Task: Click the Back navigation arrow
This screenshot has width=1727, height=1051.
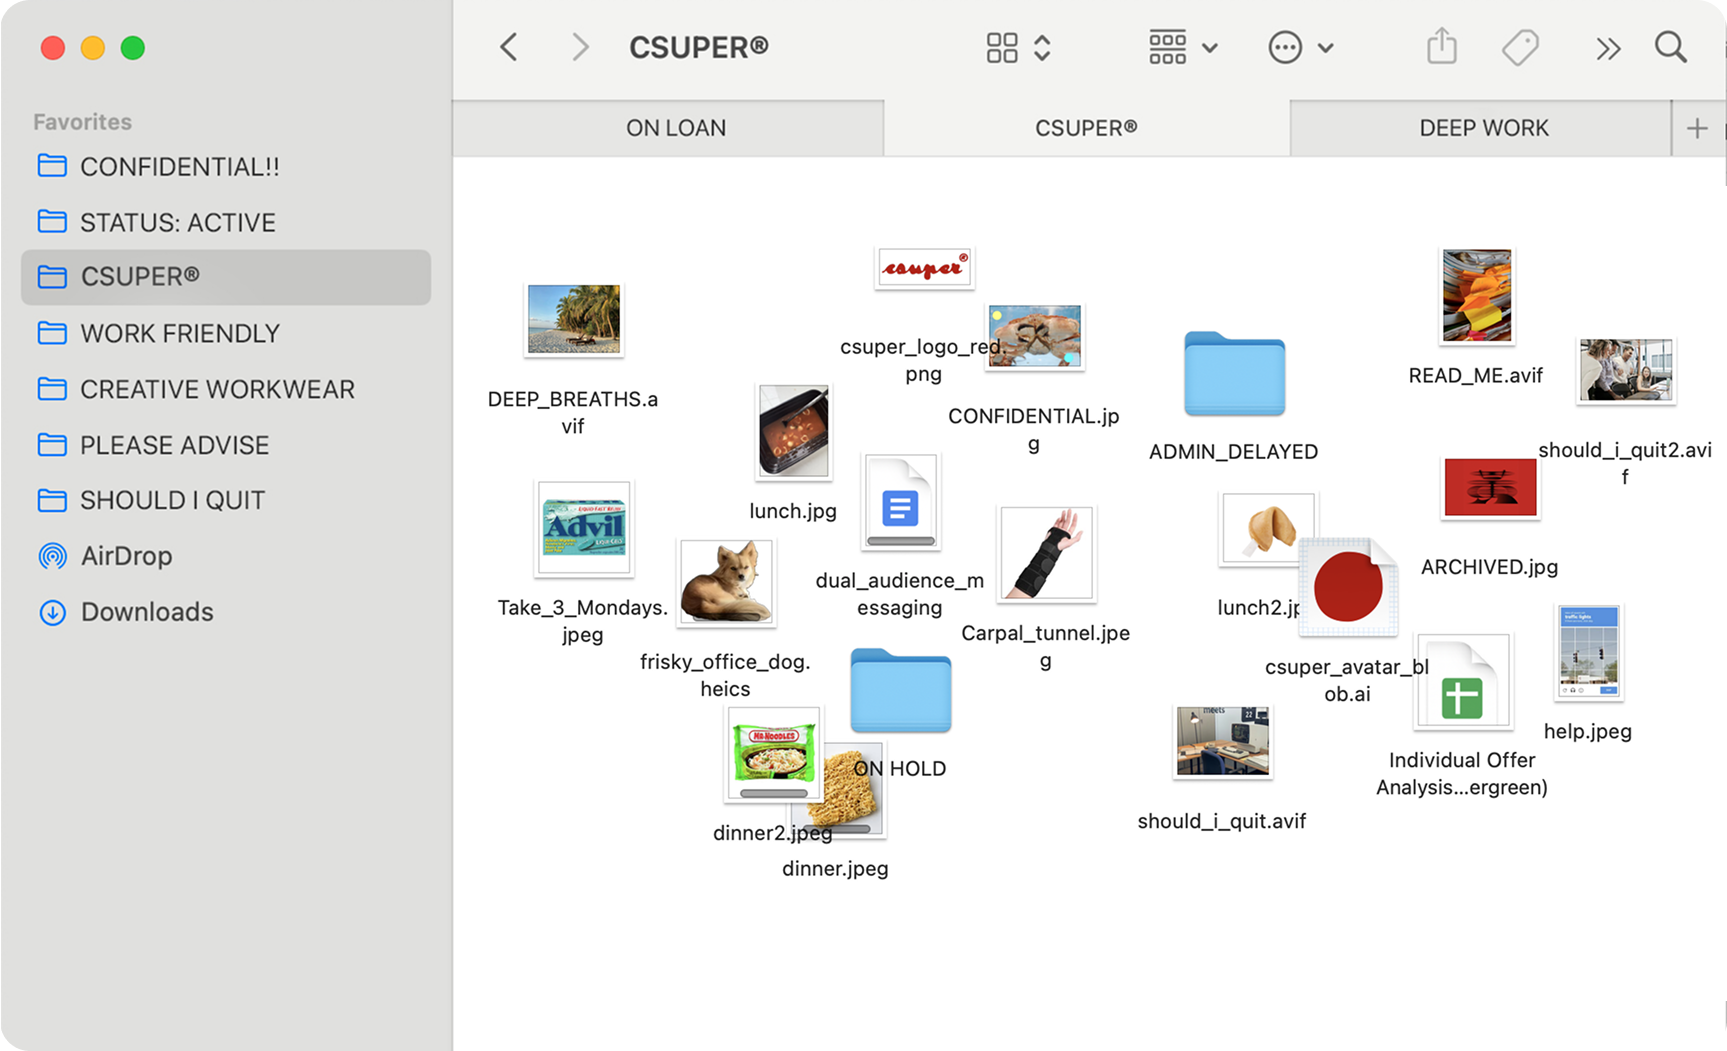Action: [509, 47]
